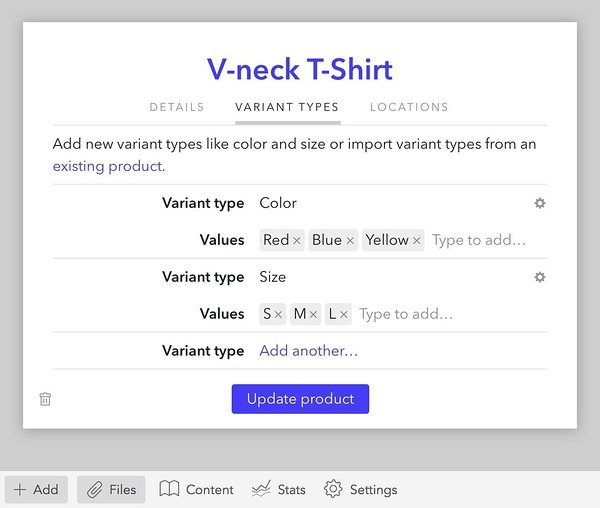Click Add another variant type link

[309, 351]
